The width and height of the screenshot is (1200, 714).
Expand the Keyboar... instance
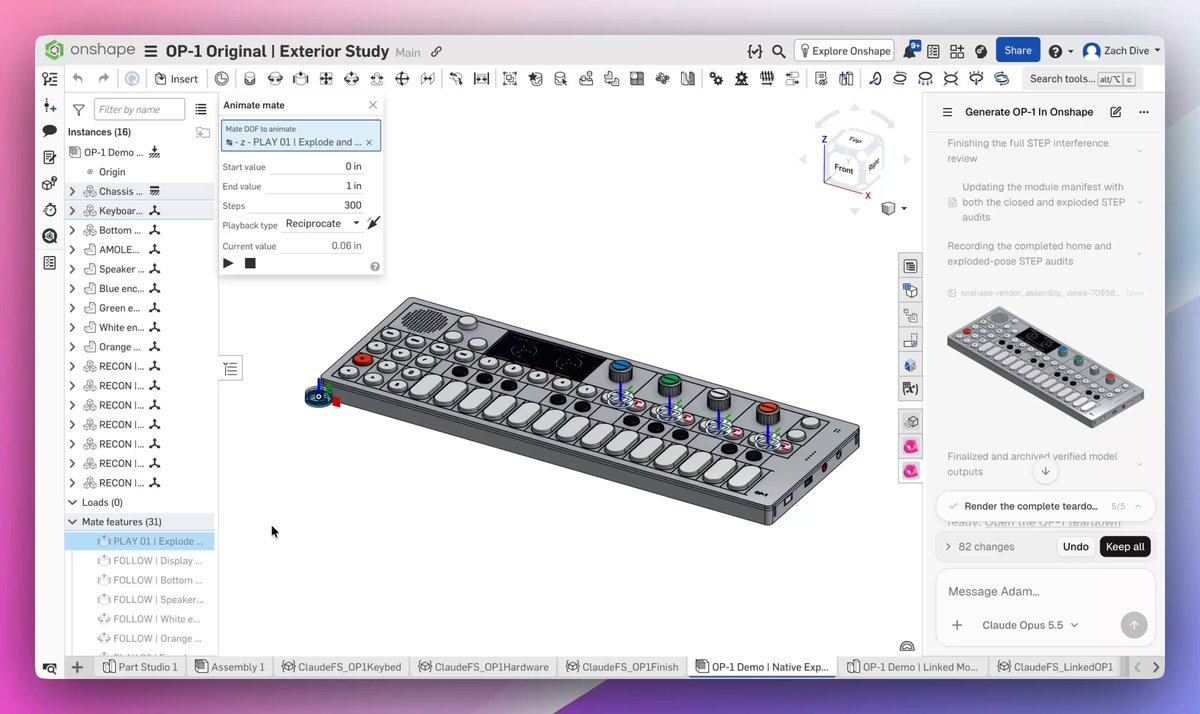72,211
